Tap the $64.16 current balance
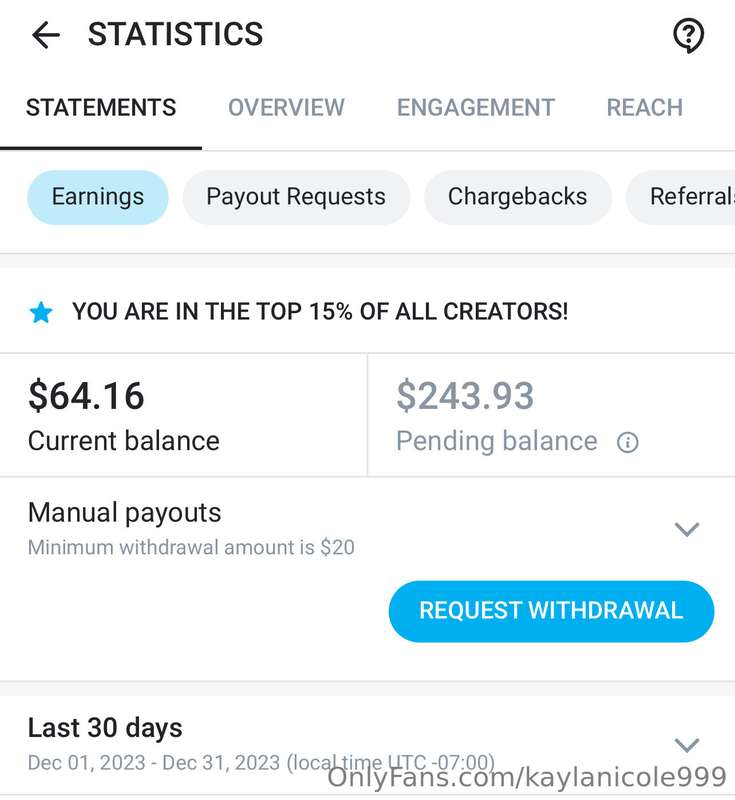 pos(86,396)
